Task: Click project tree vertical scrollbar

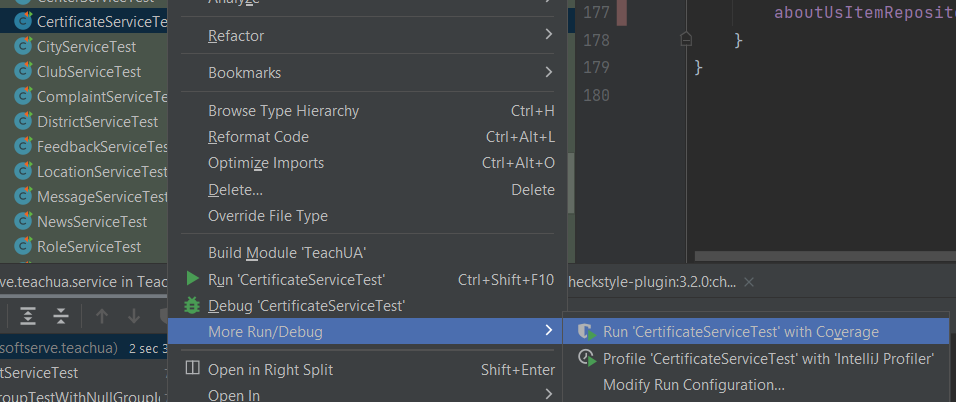Action: click(571, 183)
